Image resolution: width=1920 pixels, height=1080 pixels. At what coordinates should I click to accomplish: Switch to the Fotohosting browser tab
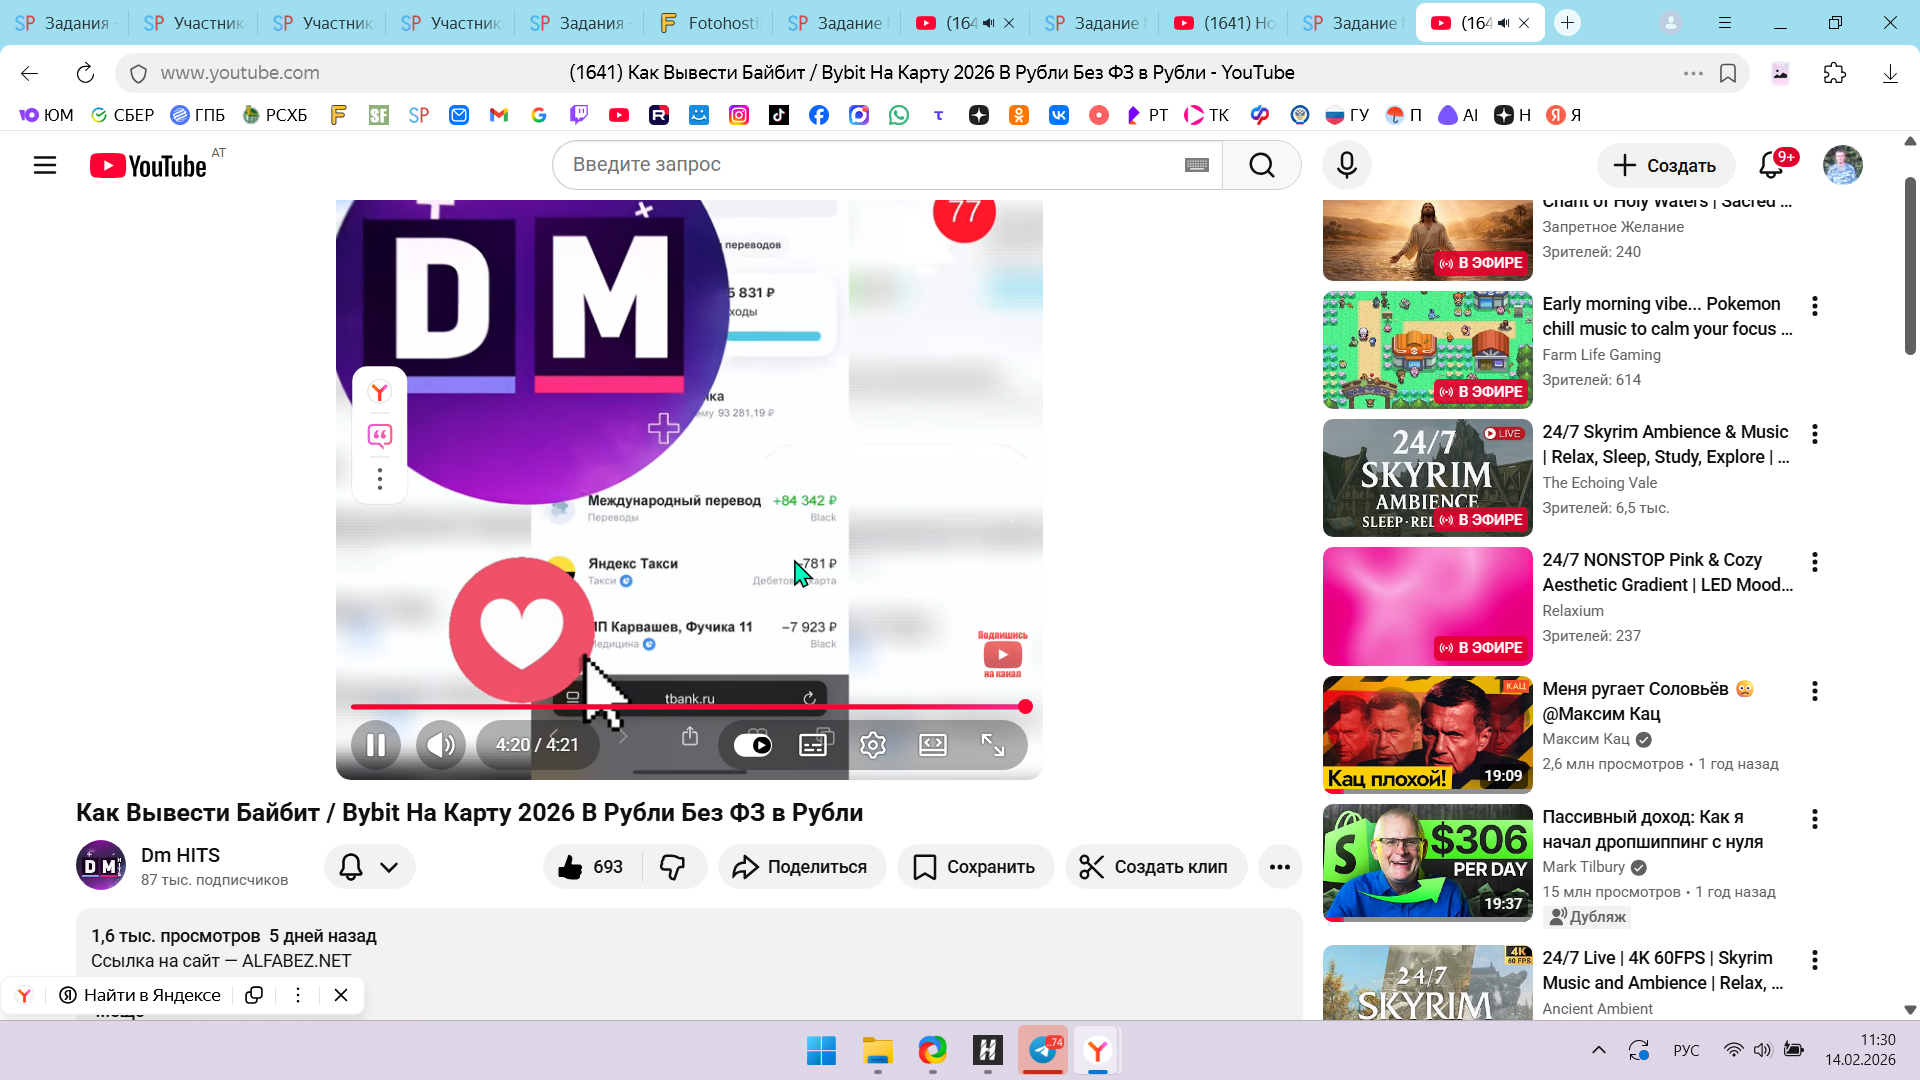tap(710, 23)
